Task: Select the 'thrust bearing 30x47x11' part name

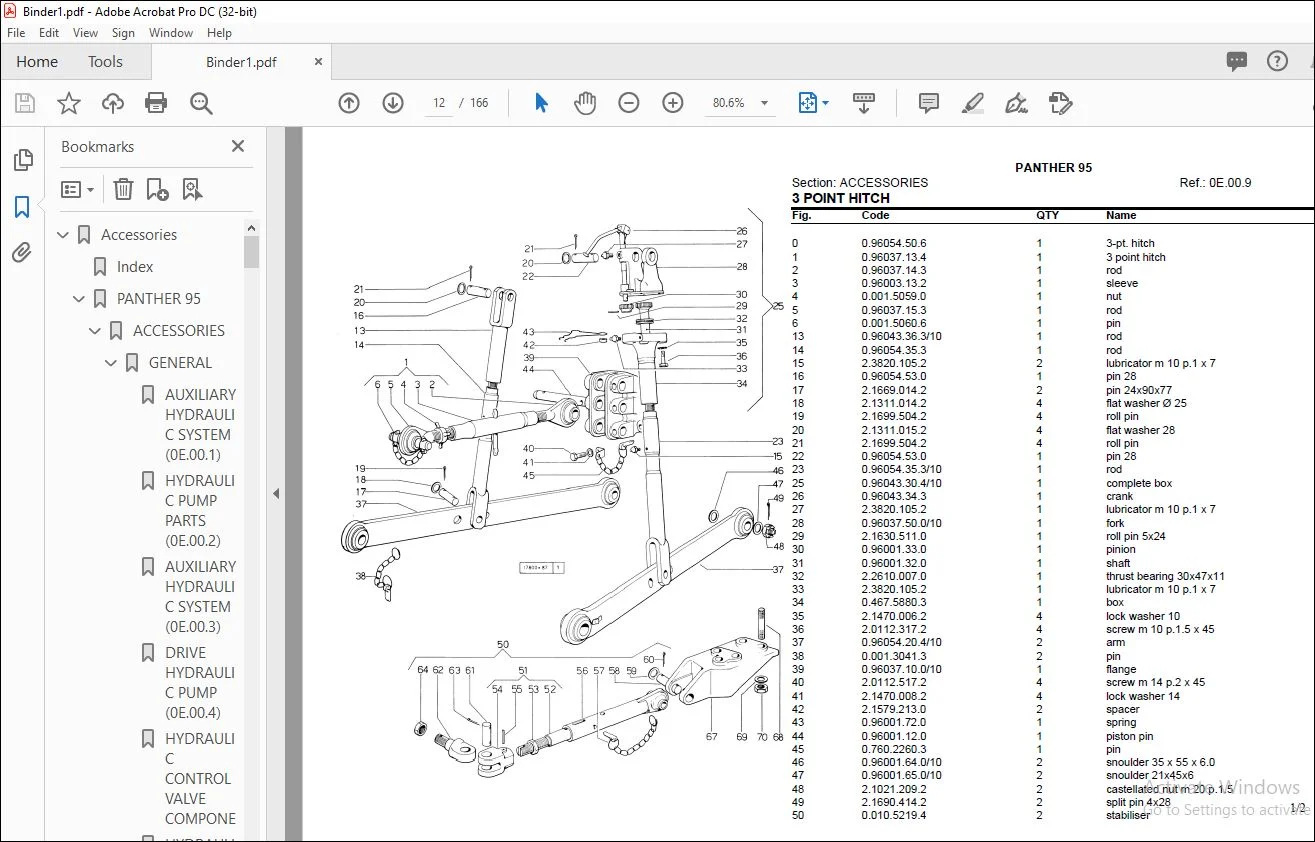Action: [x=1165, y=576]
